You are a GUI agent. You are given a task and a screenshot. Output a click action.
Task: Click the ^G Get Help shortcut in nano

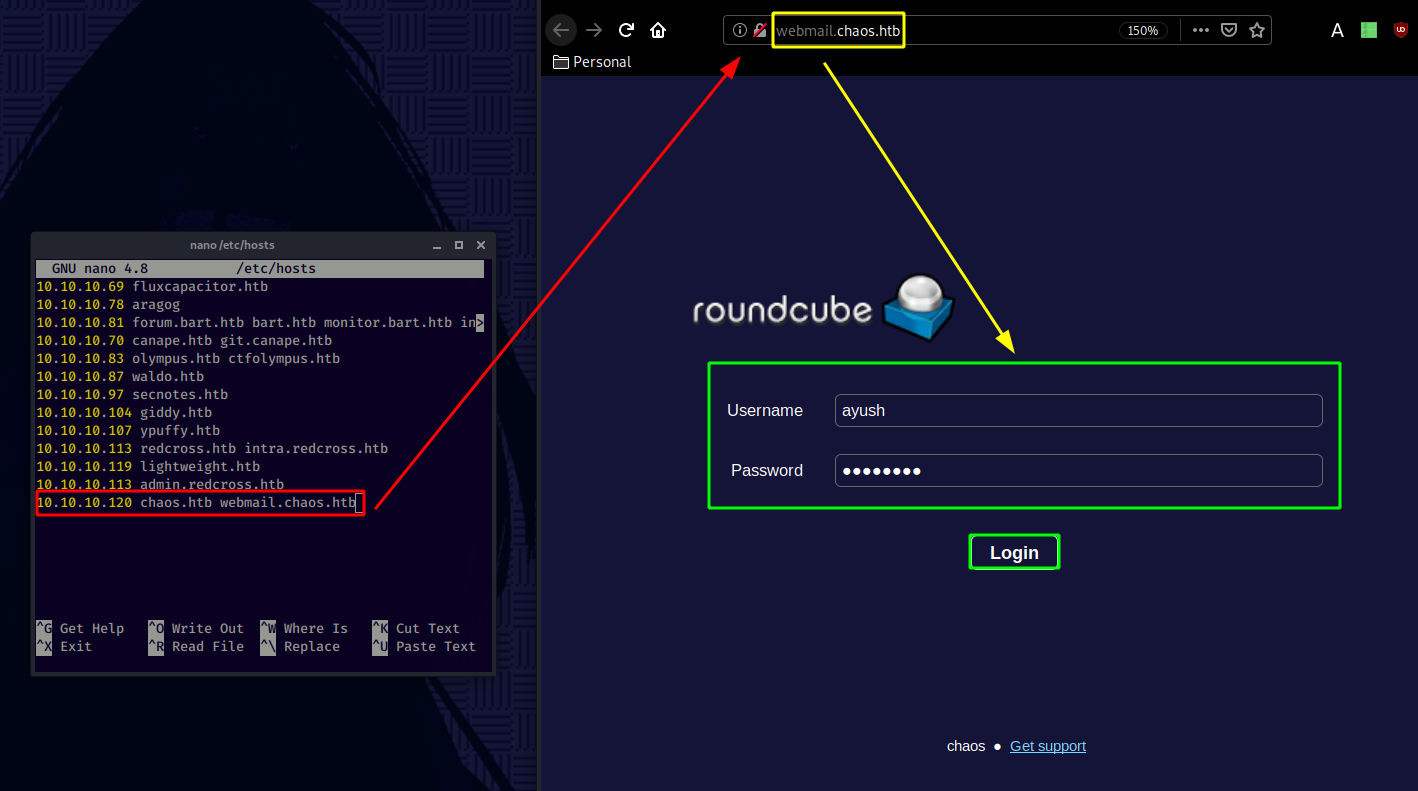tap(80, 629)
